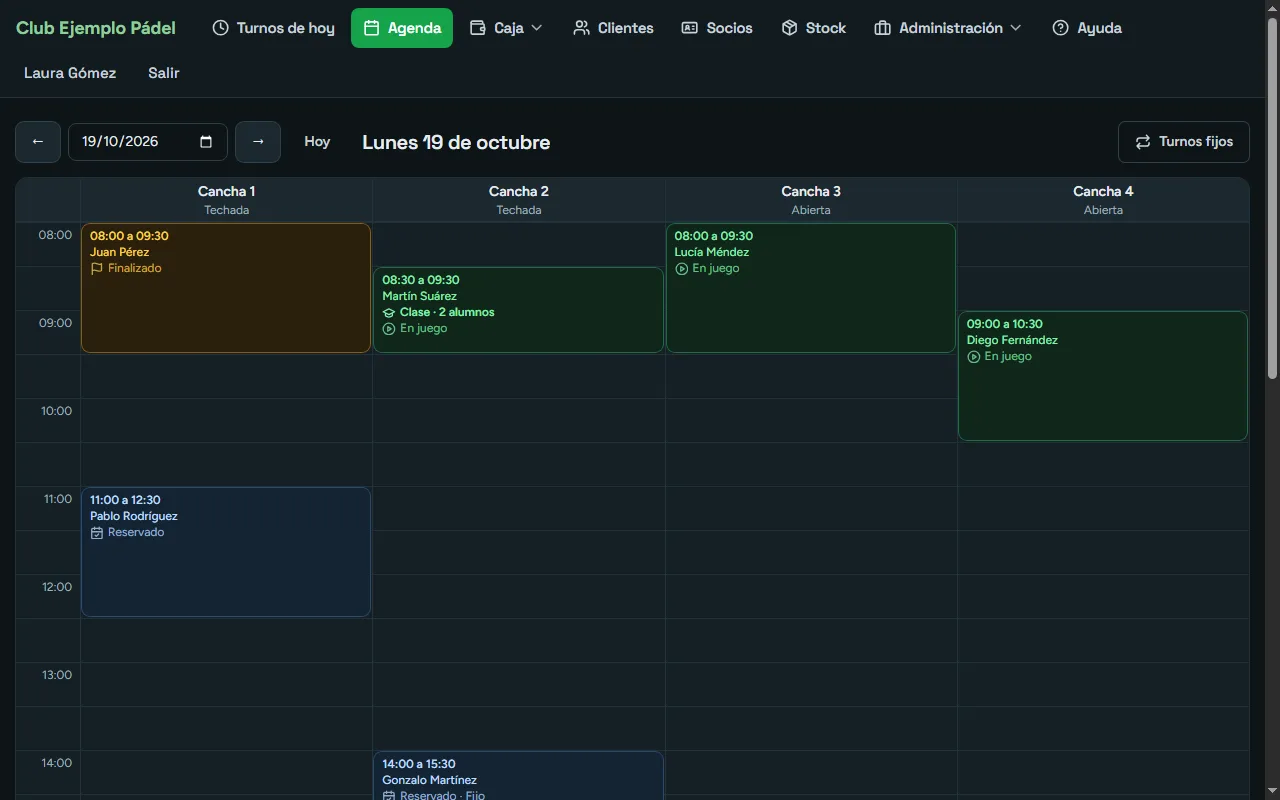1280x800 pixels.
Task: Click the Salir link
Action: [164, 73]
